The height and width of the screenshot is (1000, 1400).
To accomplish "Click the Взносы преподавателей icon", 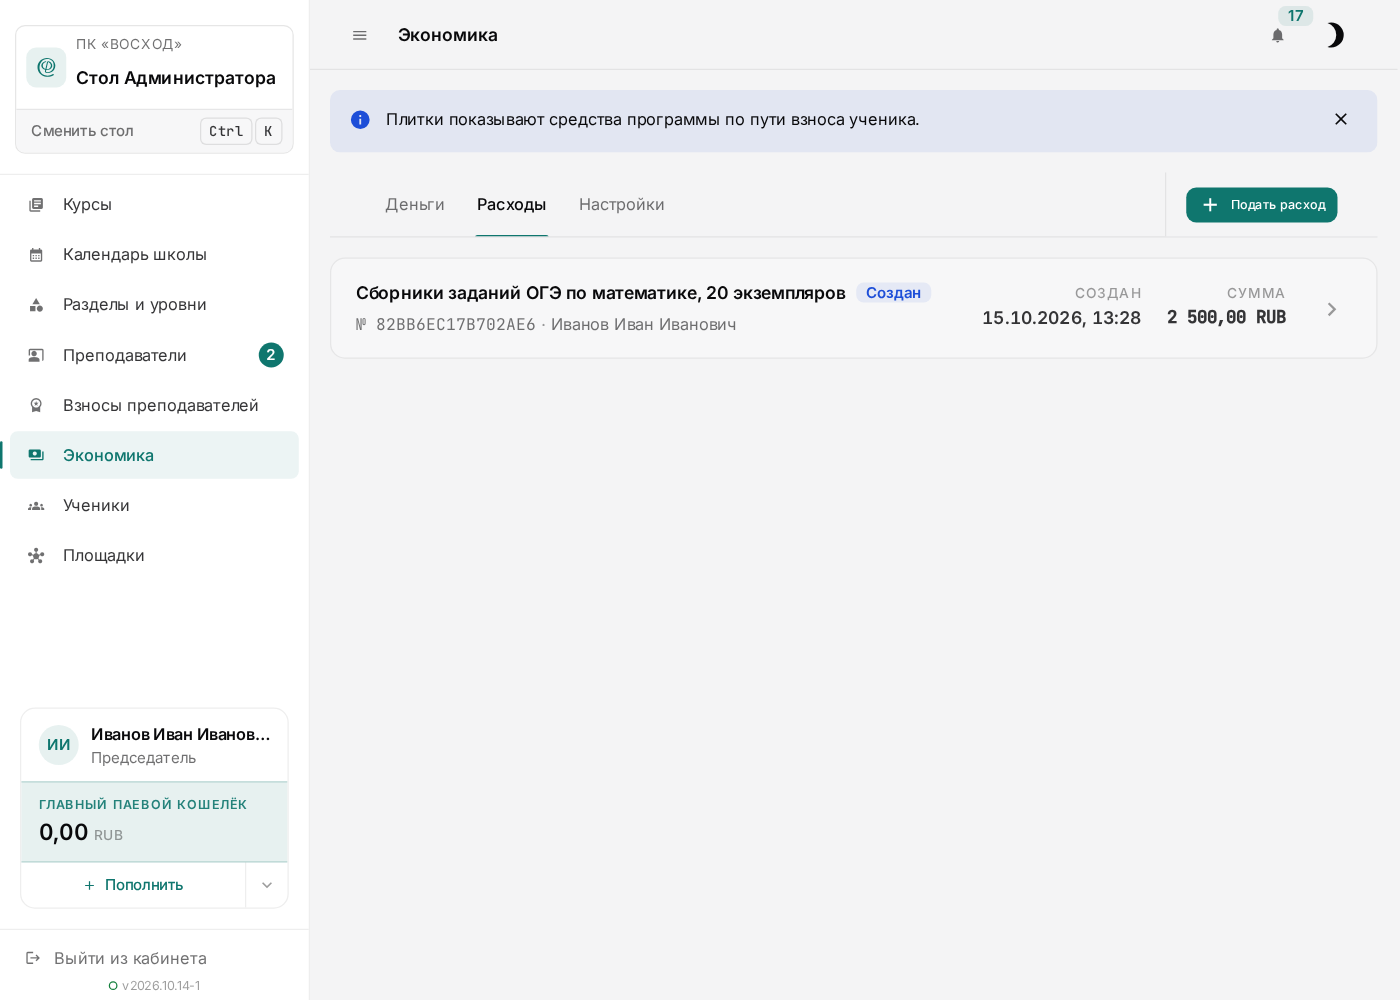I will coord(36,405).
